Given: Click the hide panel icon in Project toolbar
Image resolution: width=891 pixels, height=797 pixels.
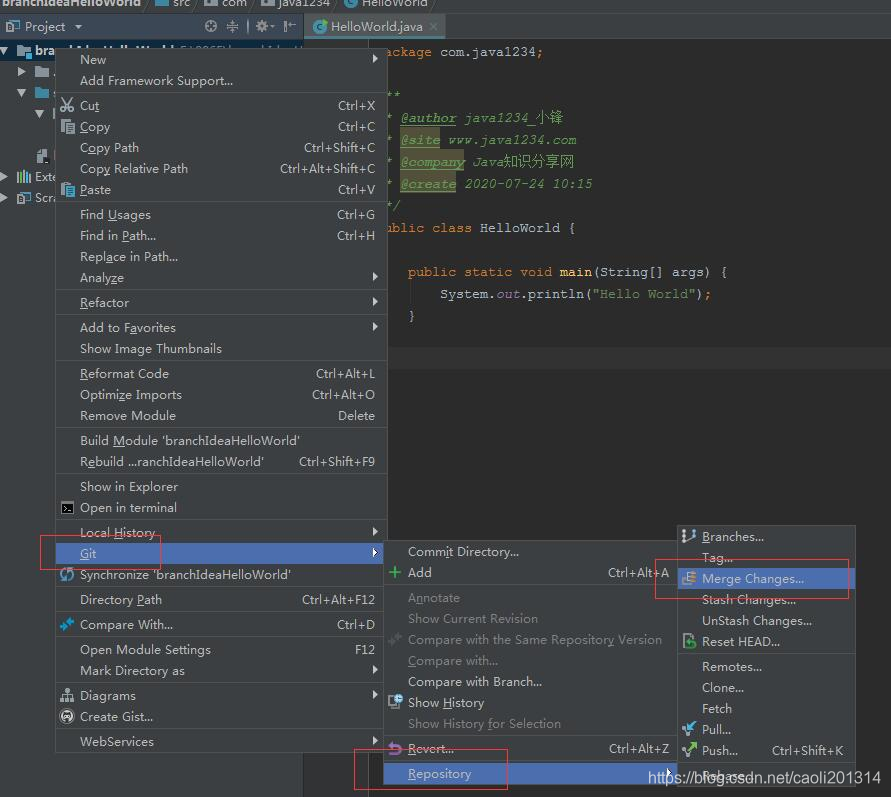Looking at the screenshot, I should tap(290, 26).
